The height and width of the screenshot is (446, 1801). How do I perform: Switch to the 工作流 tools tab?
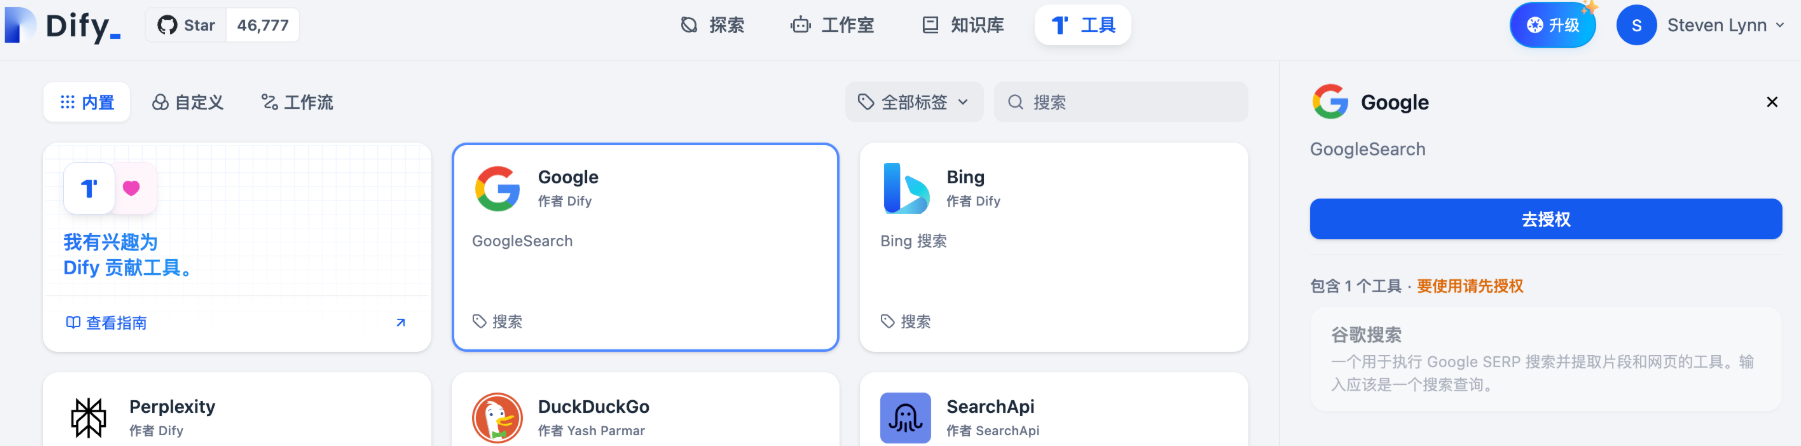pos(297,102)
